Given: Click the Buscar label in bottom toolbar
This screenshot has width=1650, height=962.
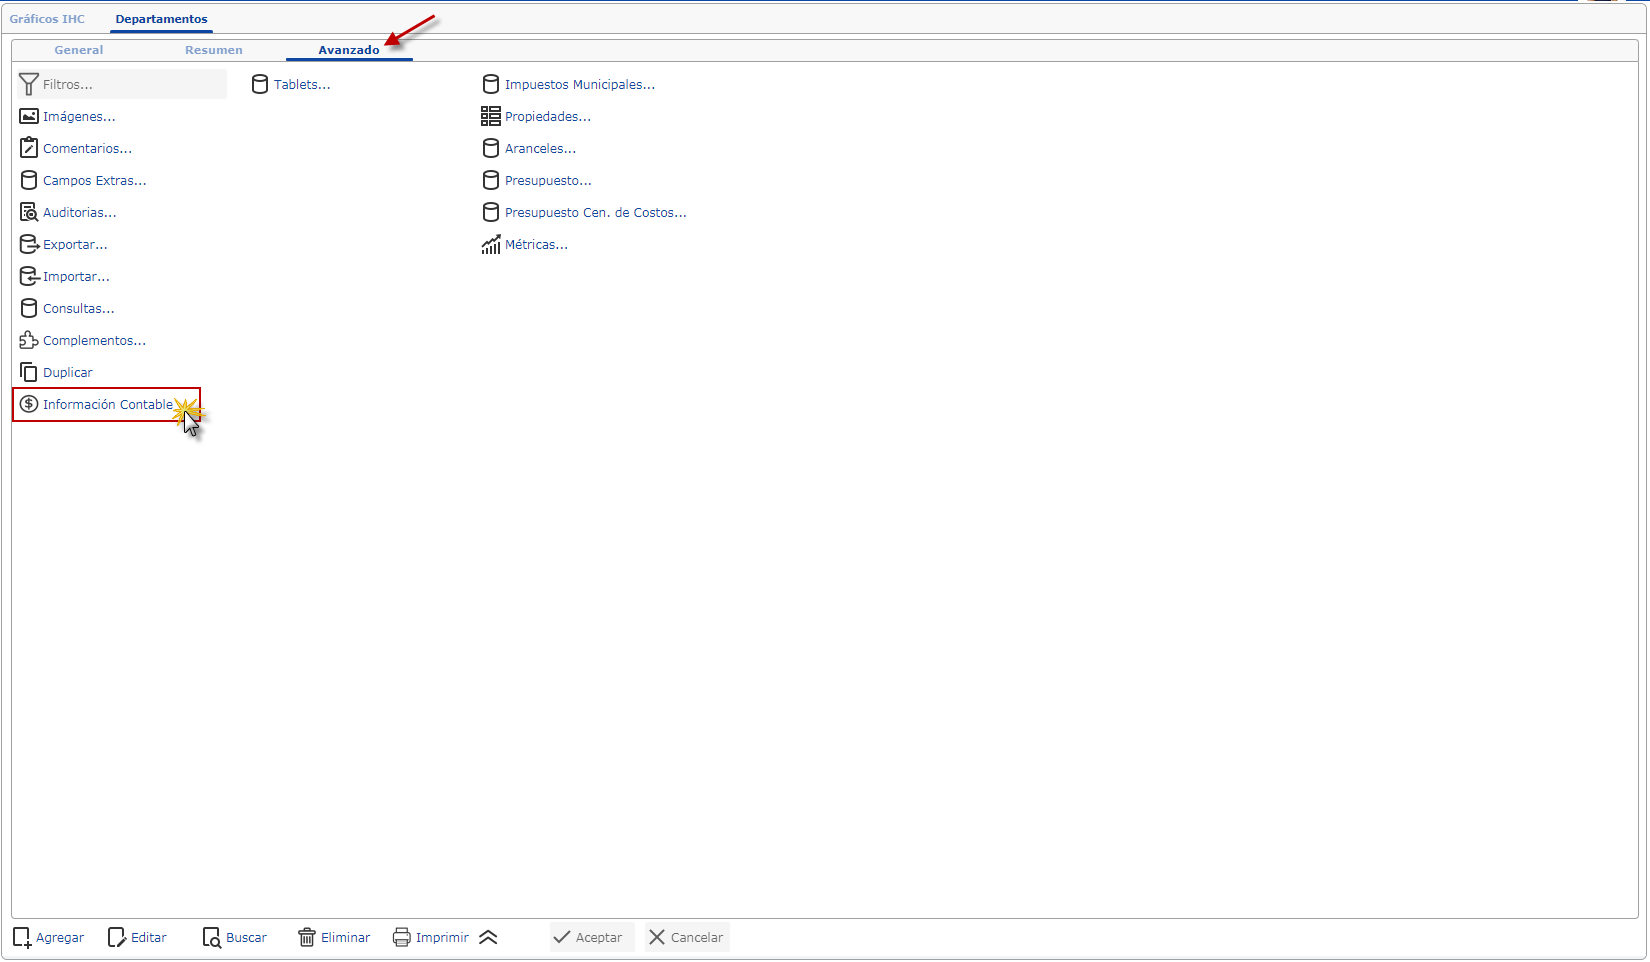Looking at the screenshot, I should pos(246,938).
